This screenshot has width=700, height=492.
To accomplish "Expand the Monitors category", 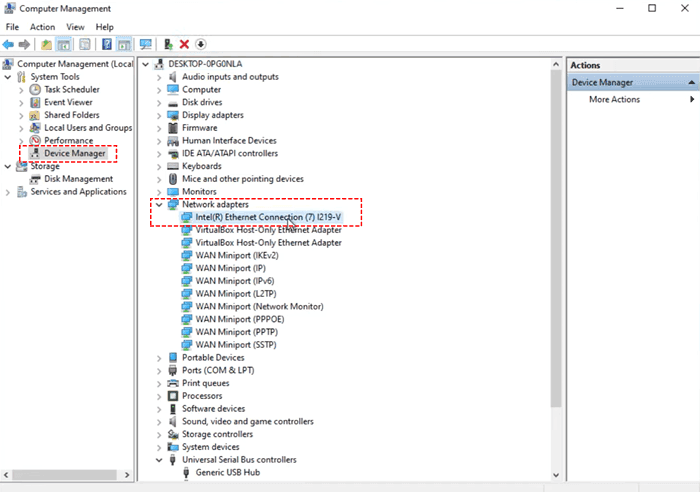I will 159,192.
